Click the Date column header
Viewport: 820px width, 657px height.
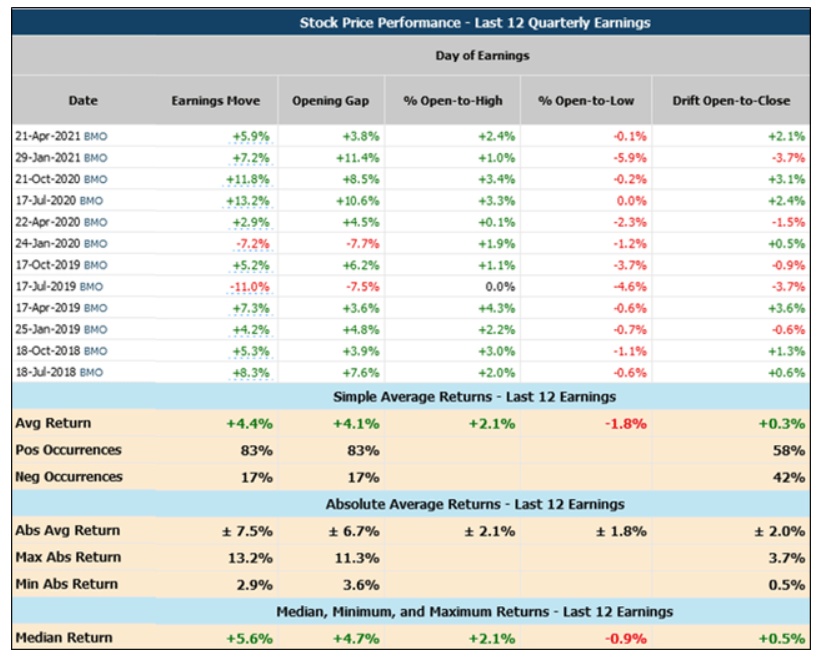(x=83, y=100)
